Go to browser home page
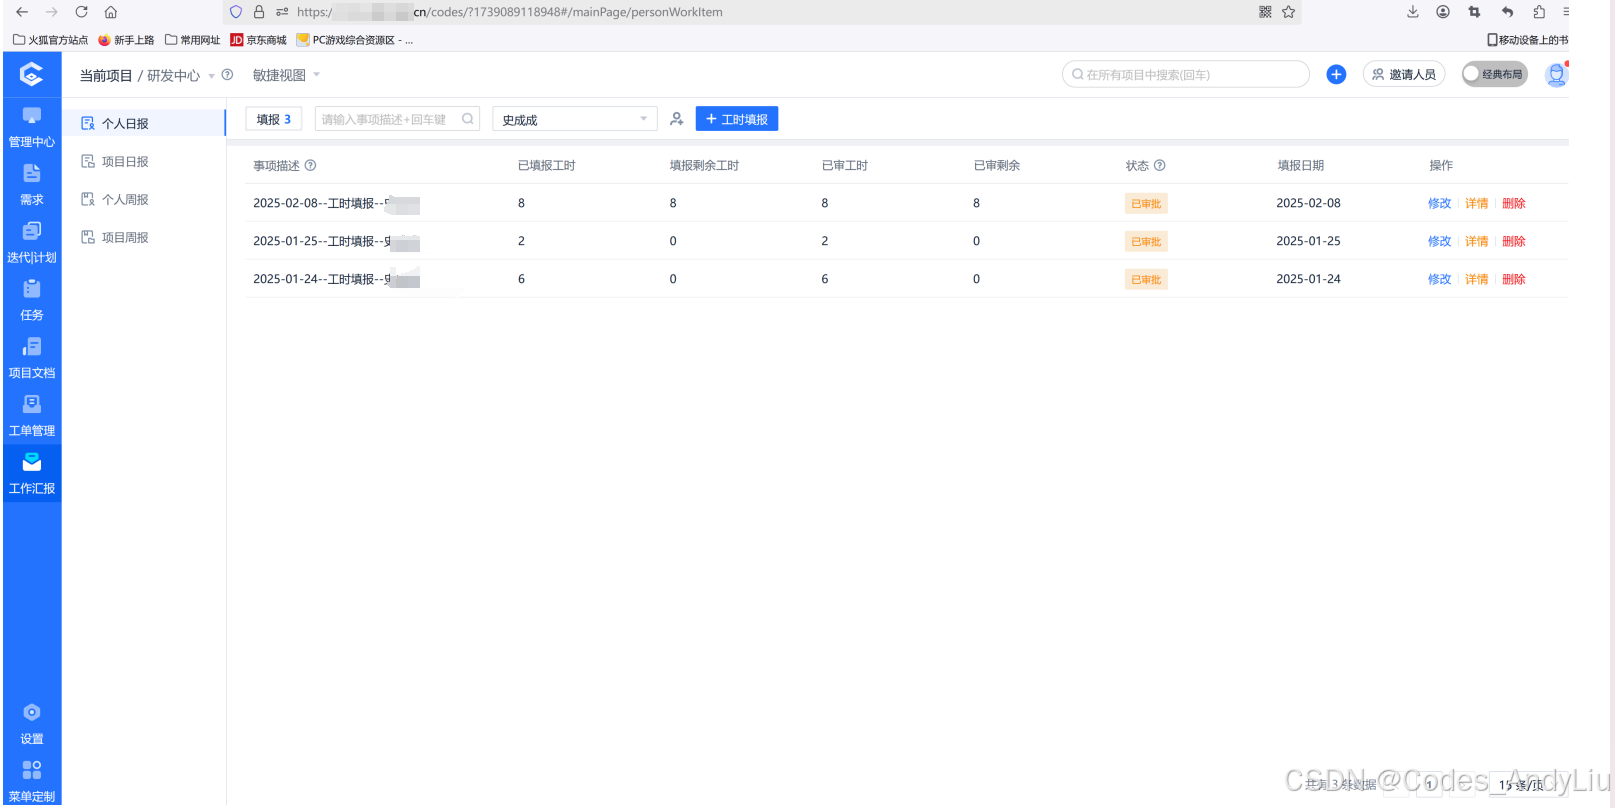Screen dimensions: 1615x808 111,12
